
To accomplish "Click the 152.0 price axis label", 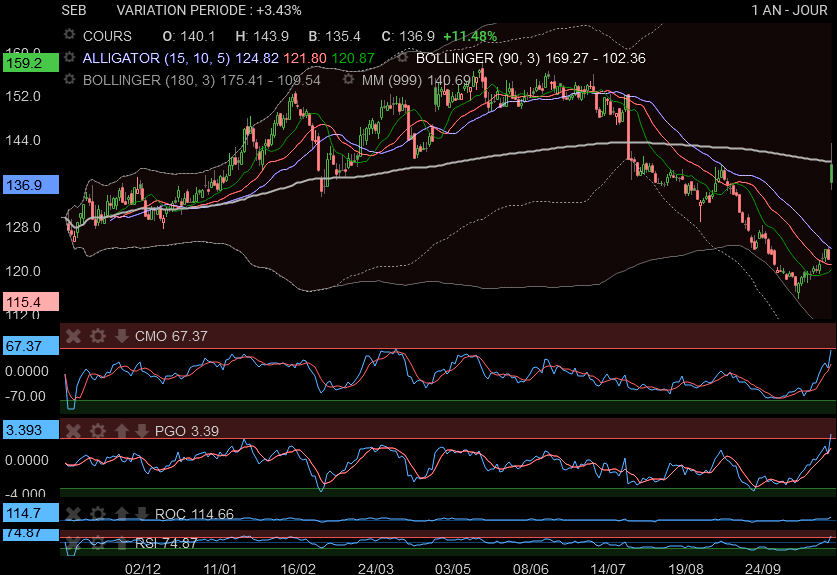I will [23, 97].
